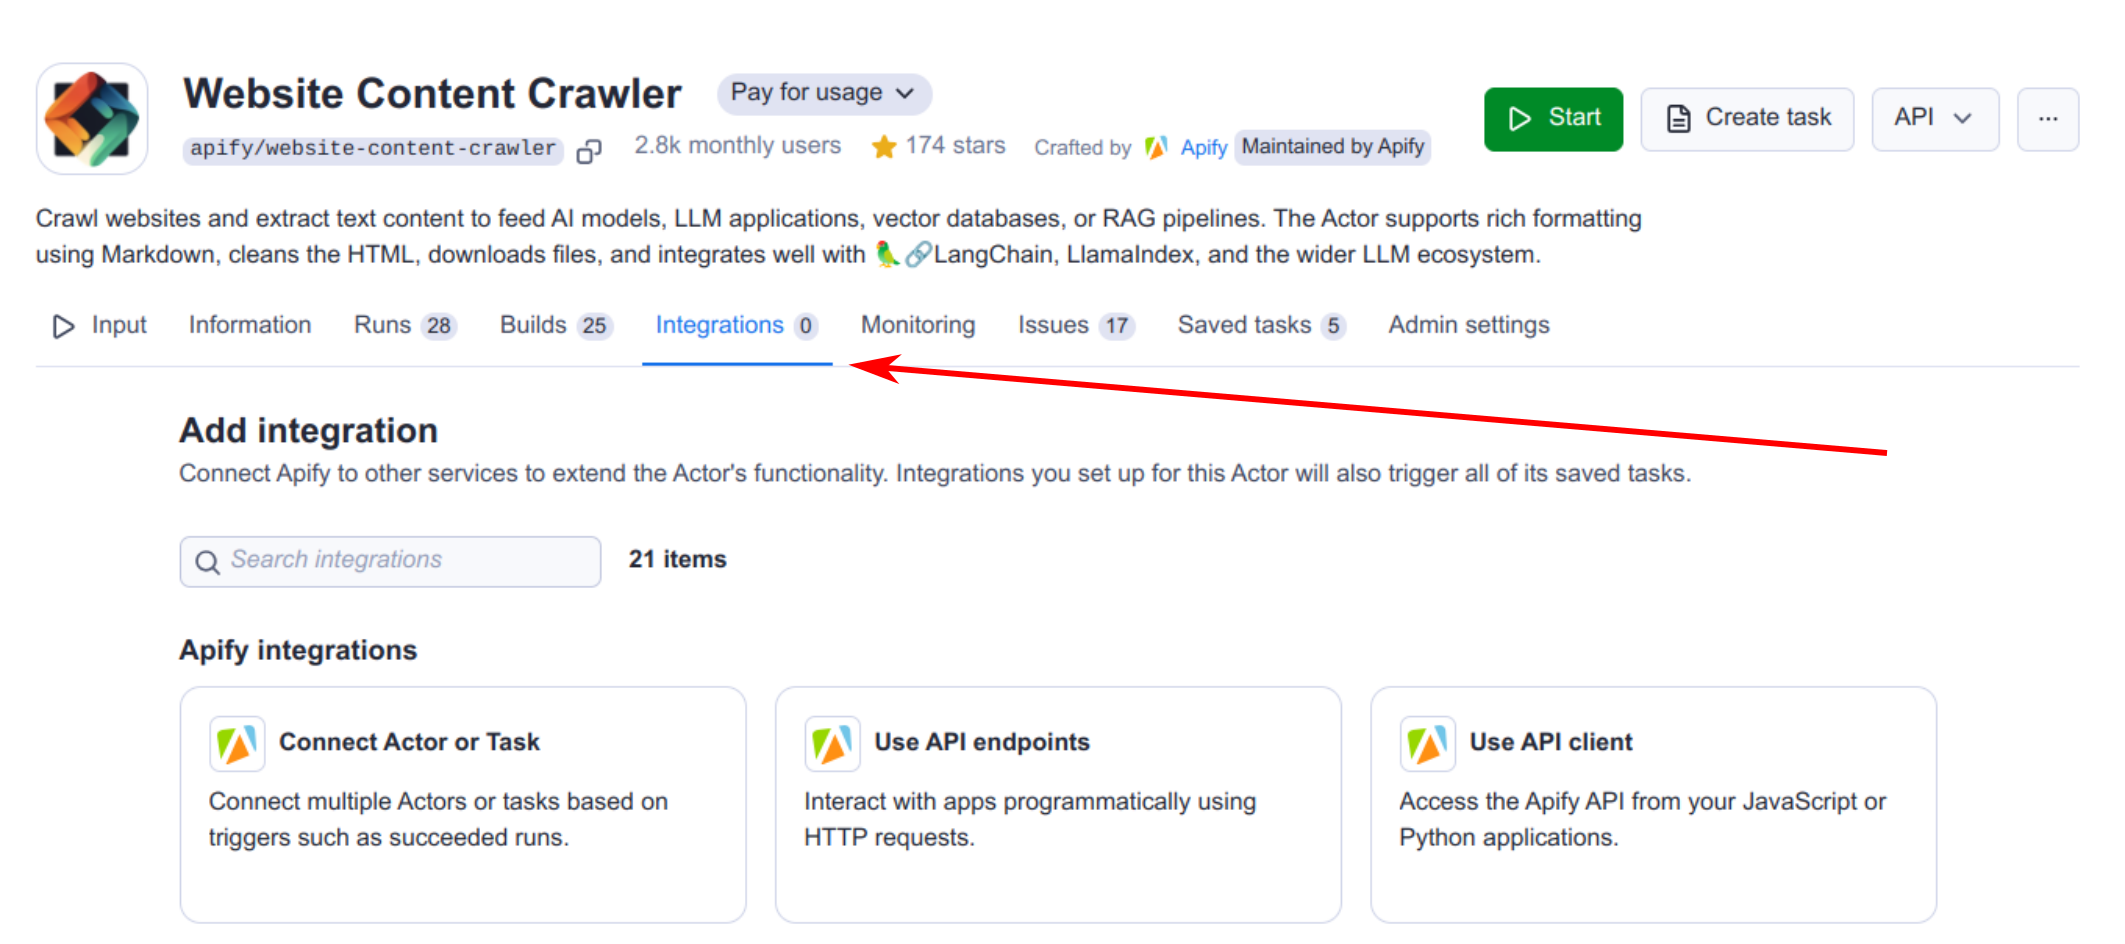Switch to the Monitoring tab
The height and width of the screenshot is (944, 2125).
[916, 324]
